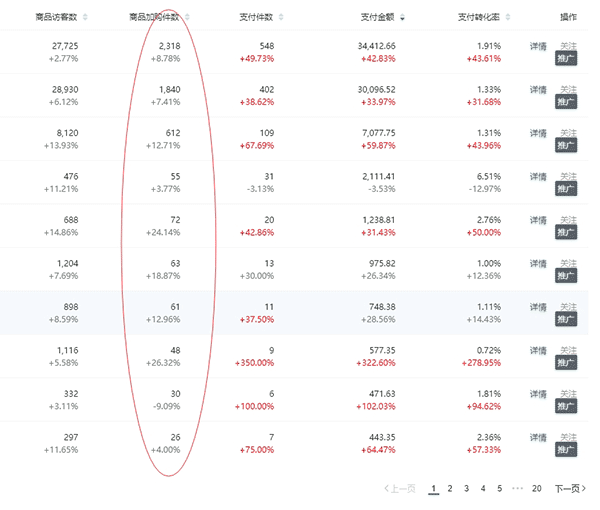The width and height of the screenshot is (600, 510).
Task: Click 推广 in the 577.35 row
Action: click(x=567, y=363)
